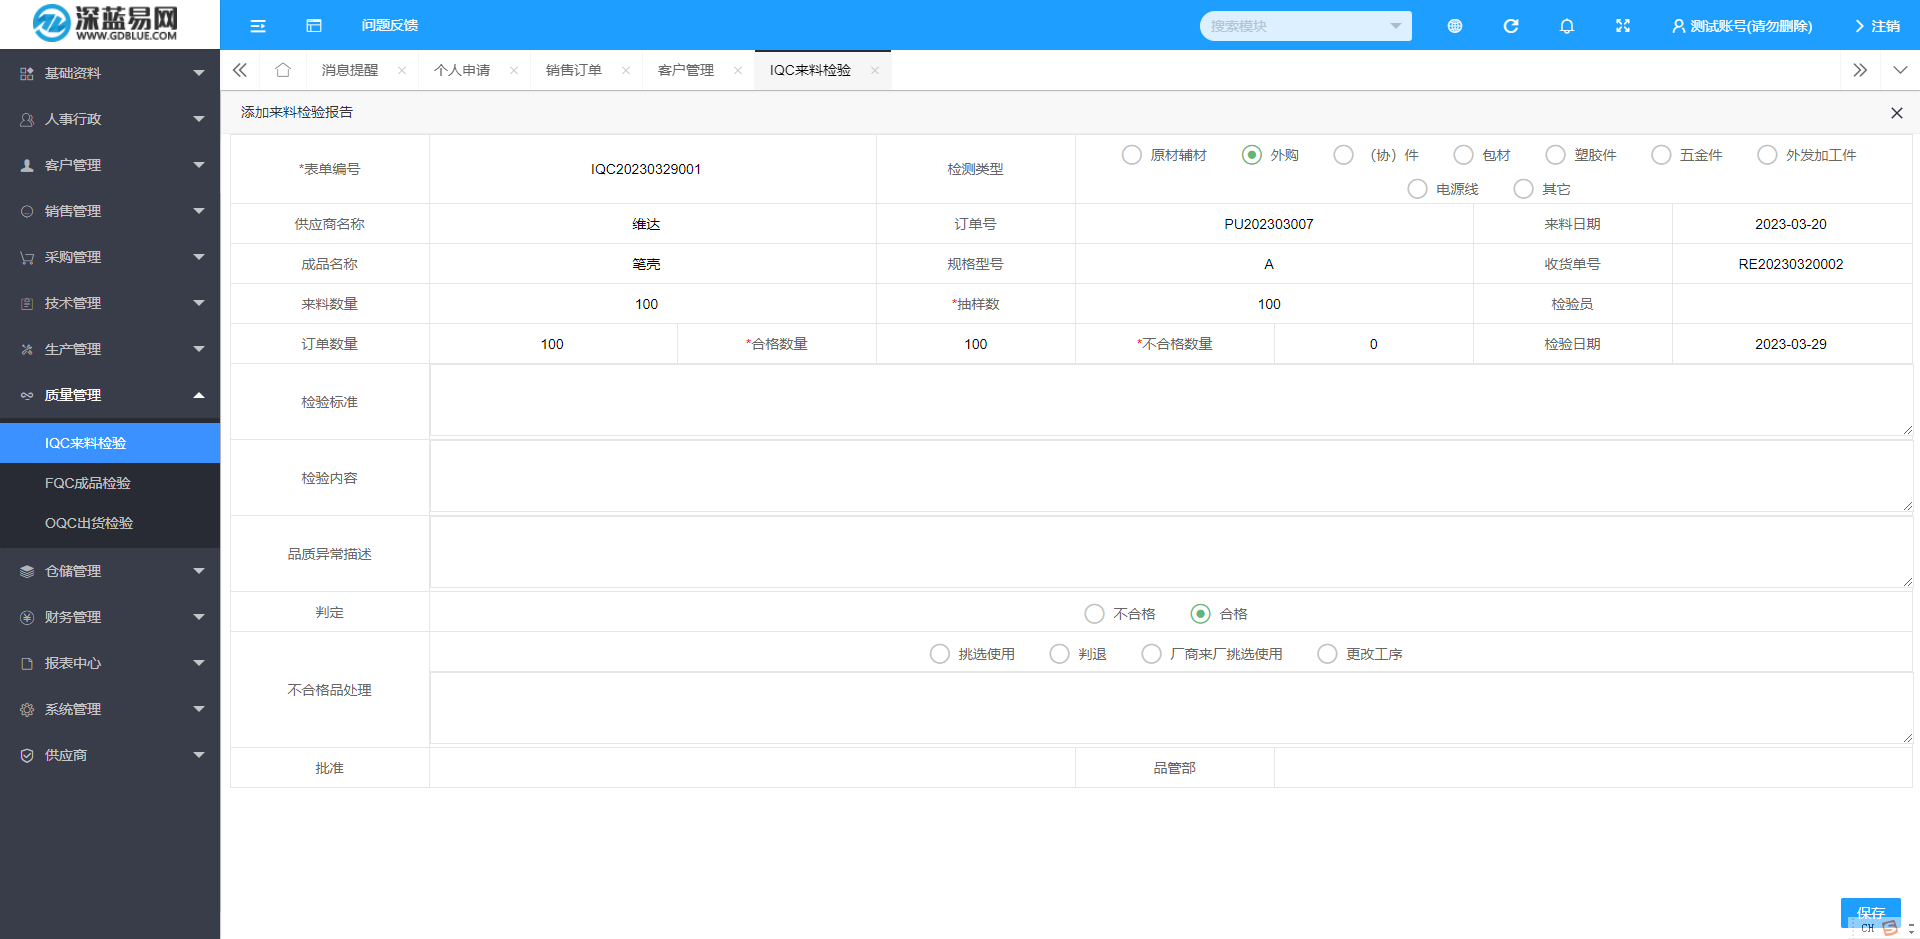Collapse 质量管理 sidebar menu
The height and width of the screenshot is (939, 1920).
point(110,395)
